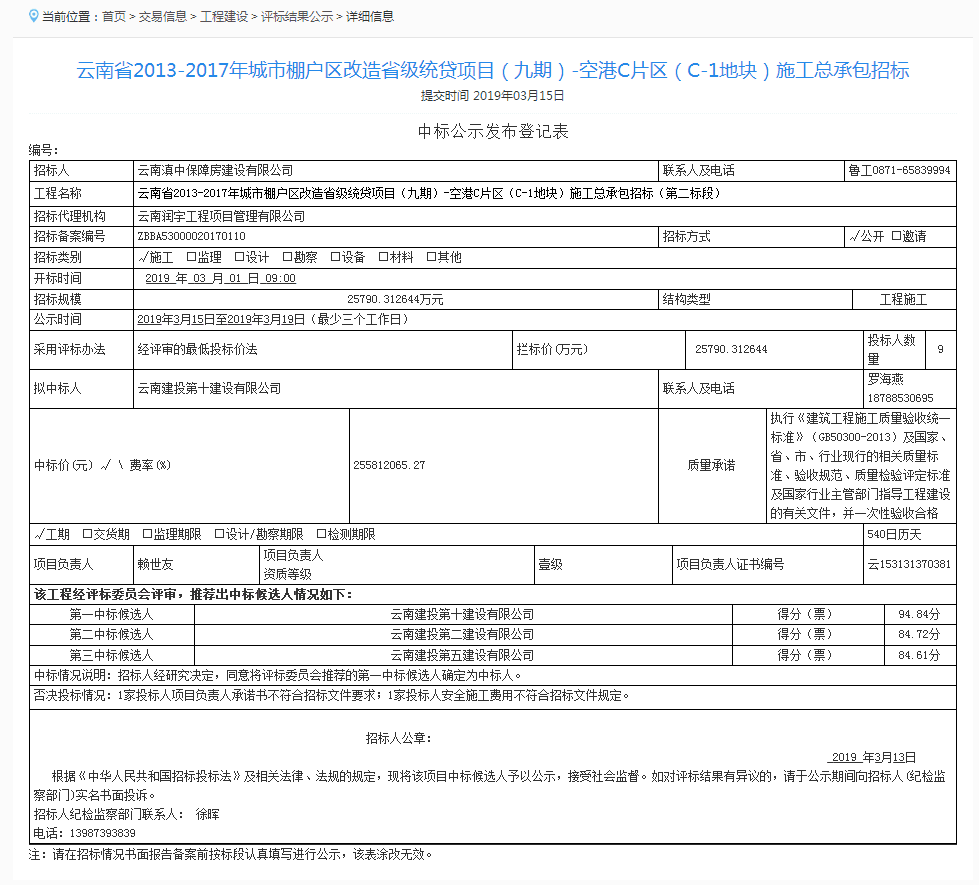Image resolution: width=979 pixels, height=885 pixels.
Task: Click contact phone 18788530695
Action: coord(900,398)
